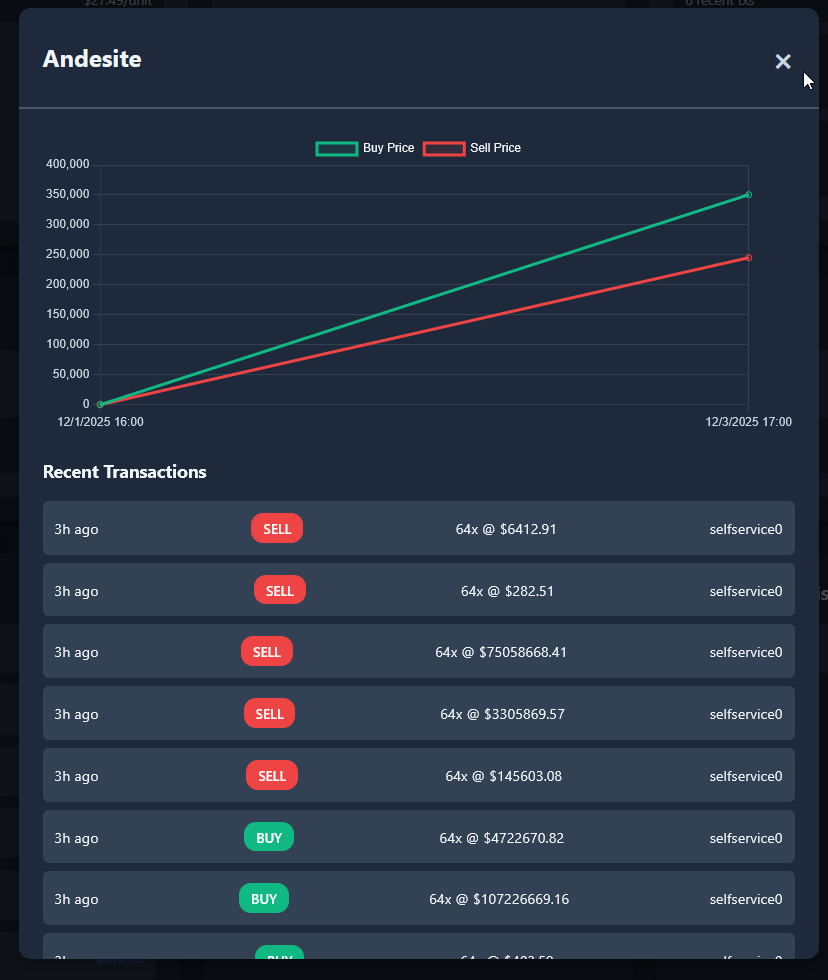This screenshot has height=980, width=828.
Task: Click BUY badge on the $4722670.82 transaction
Action: (269, 838)
